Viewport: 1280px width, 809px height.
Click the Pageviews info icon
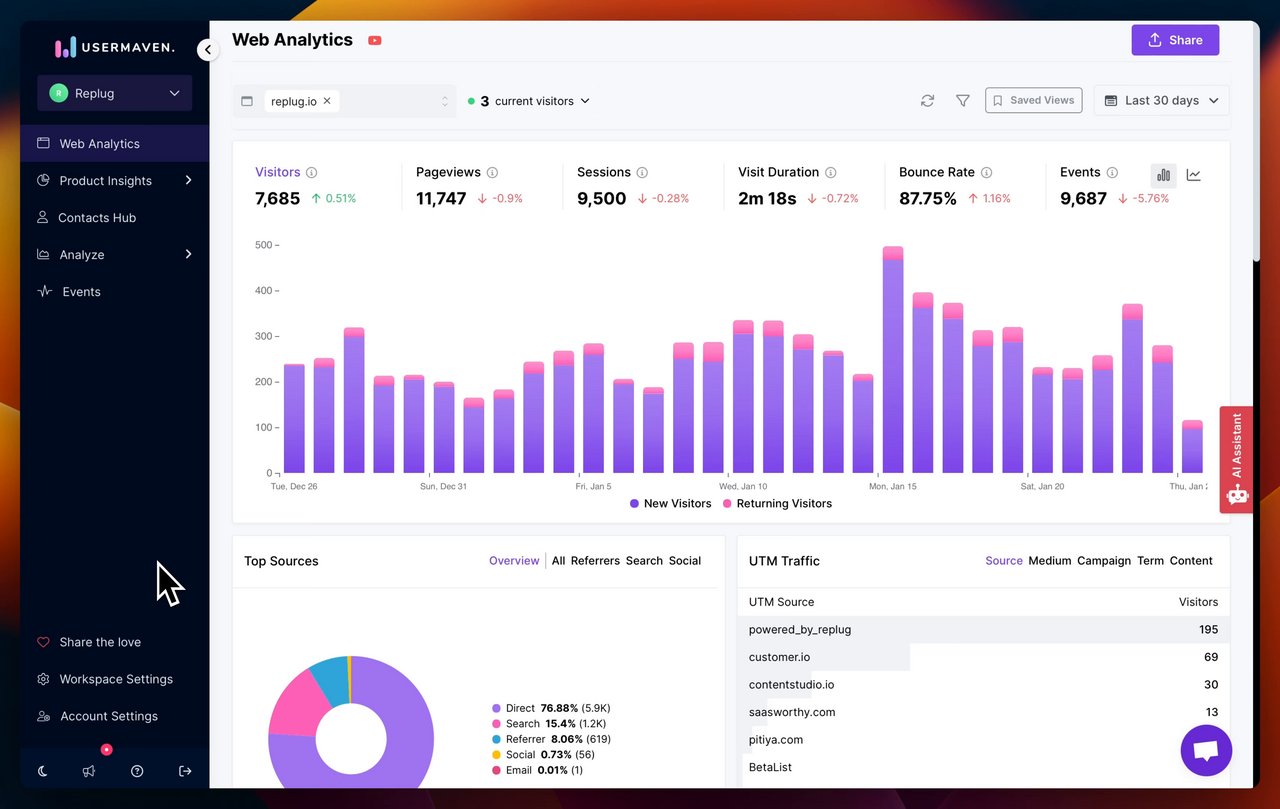492,173
